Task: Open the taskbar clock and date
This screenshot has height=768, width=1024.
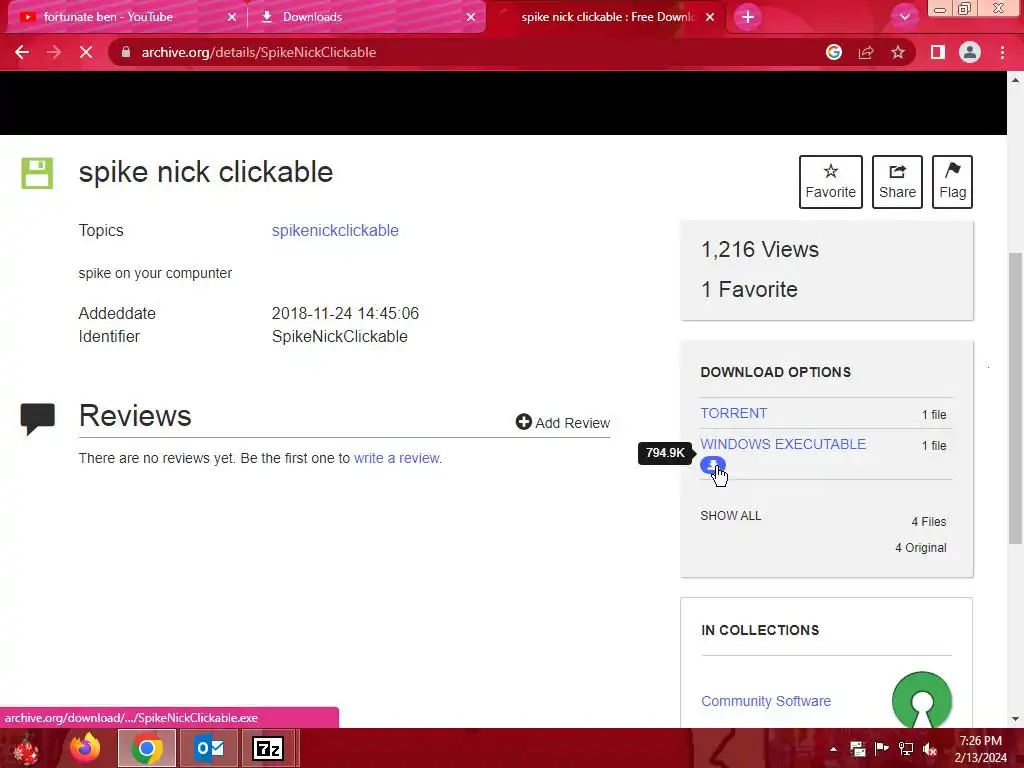Action: 980,749
